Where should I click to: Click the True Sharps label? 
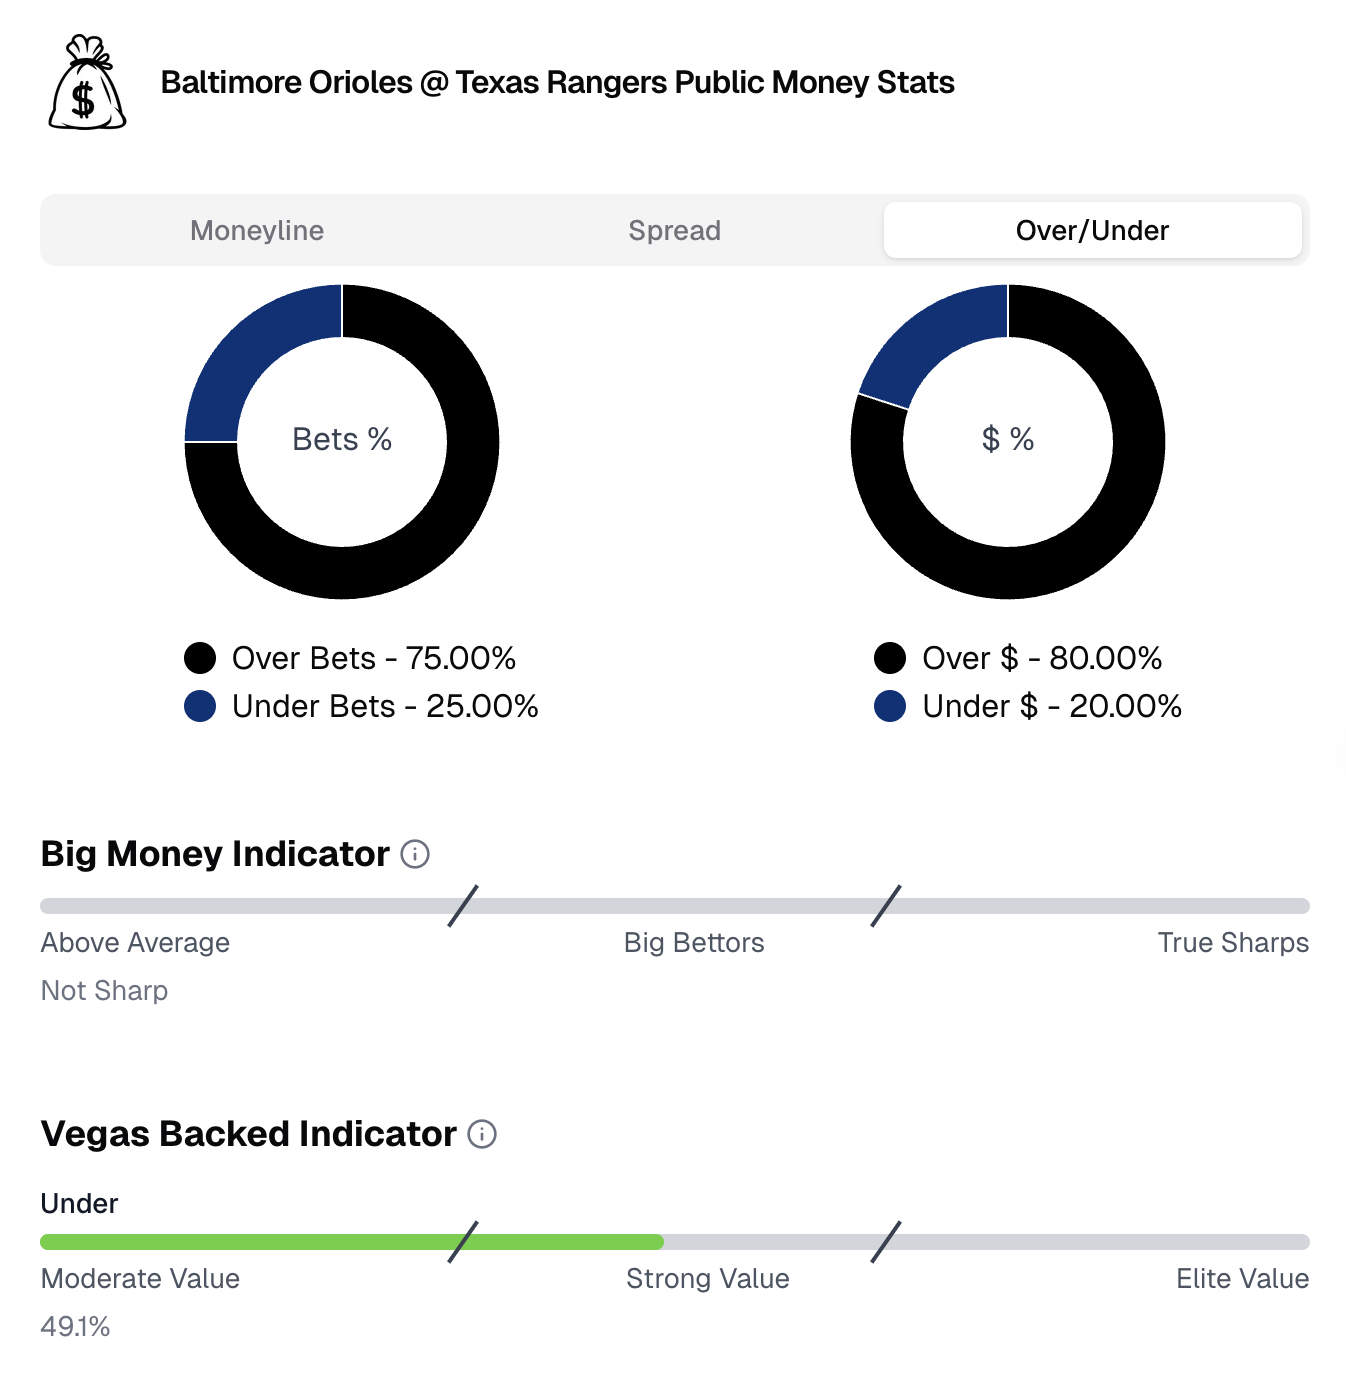1233,943
